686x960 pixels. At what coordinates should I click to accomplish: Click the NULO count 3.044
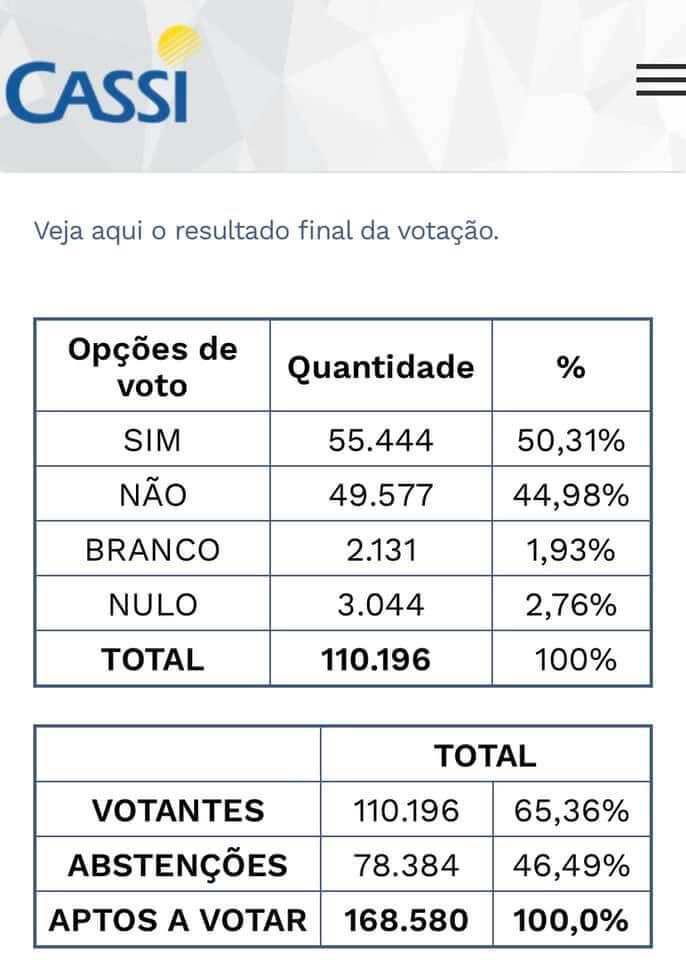pos(381,604)
